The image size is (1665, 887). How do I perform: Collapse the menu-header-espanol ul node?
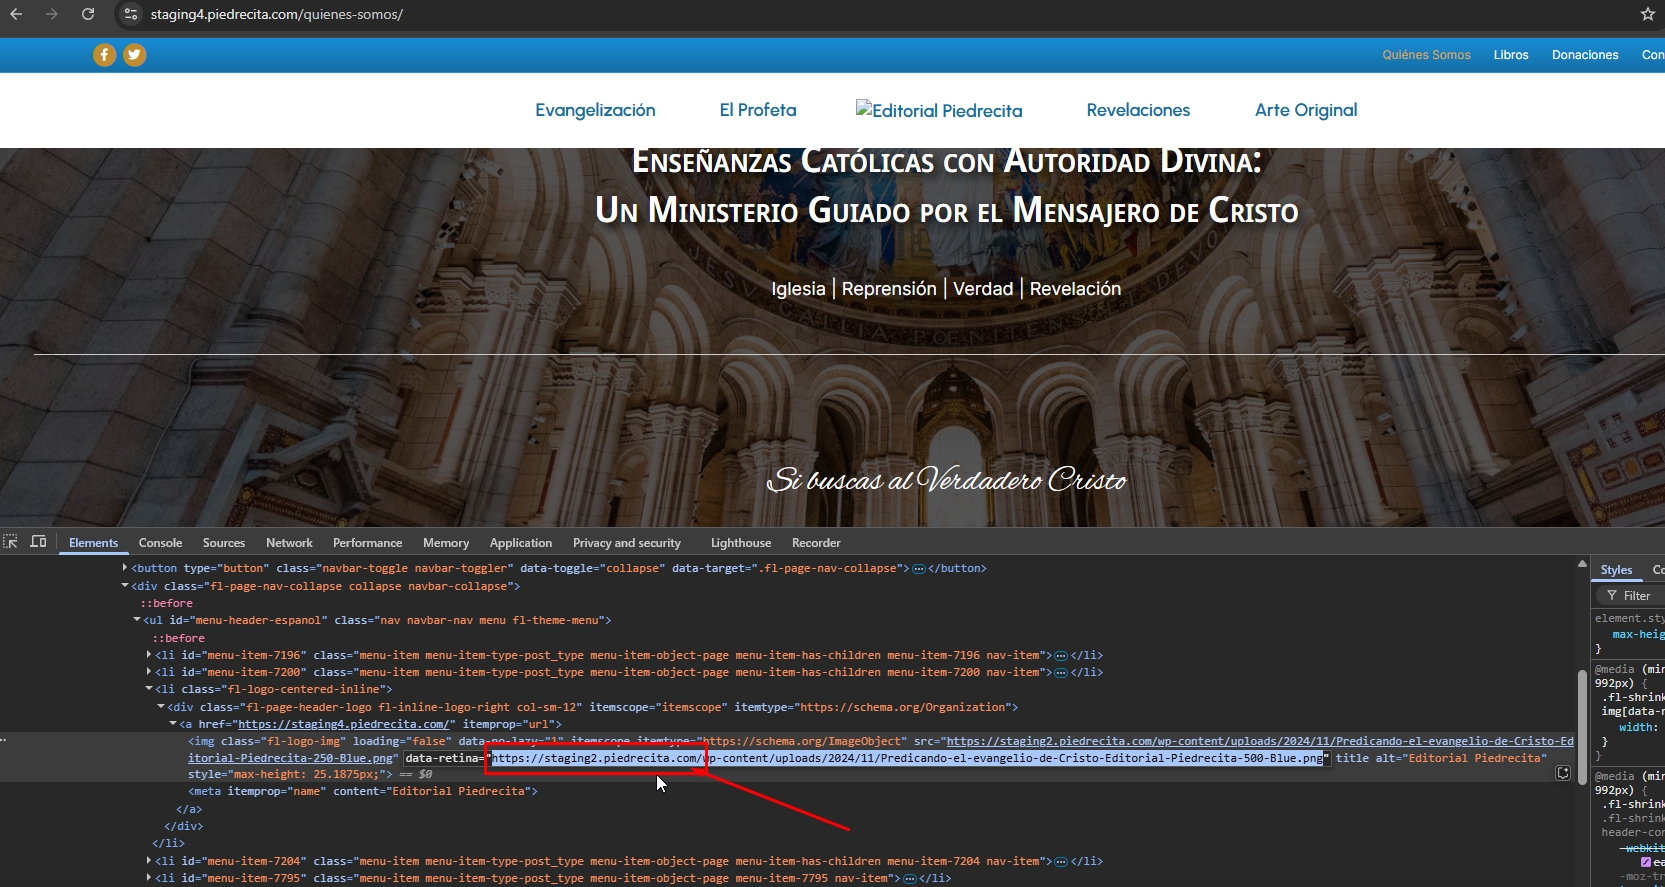point(137,620)
